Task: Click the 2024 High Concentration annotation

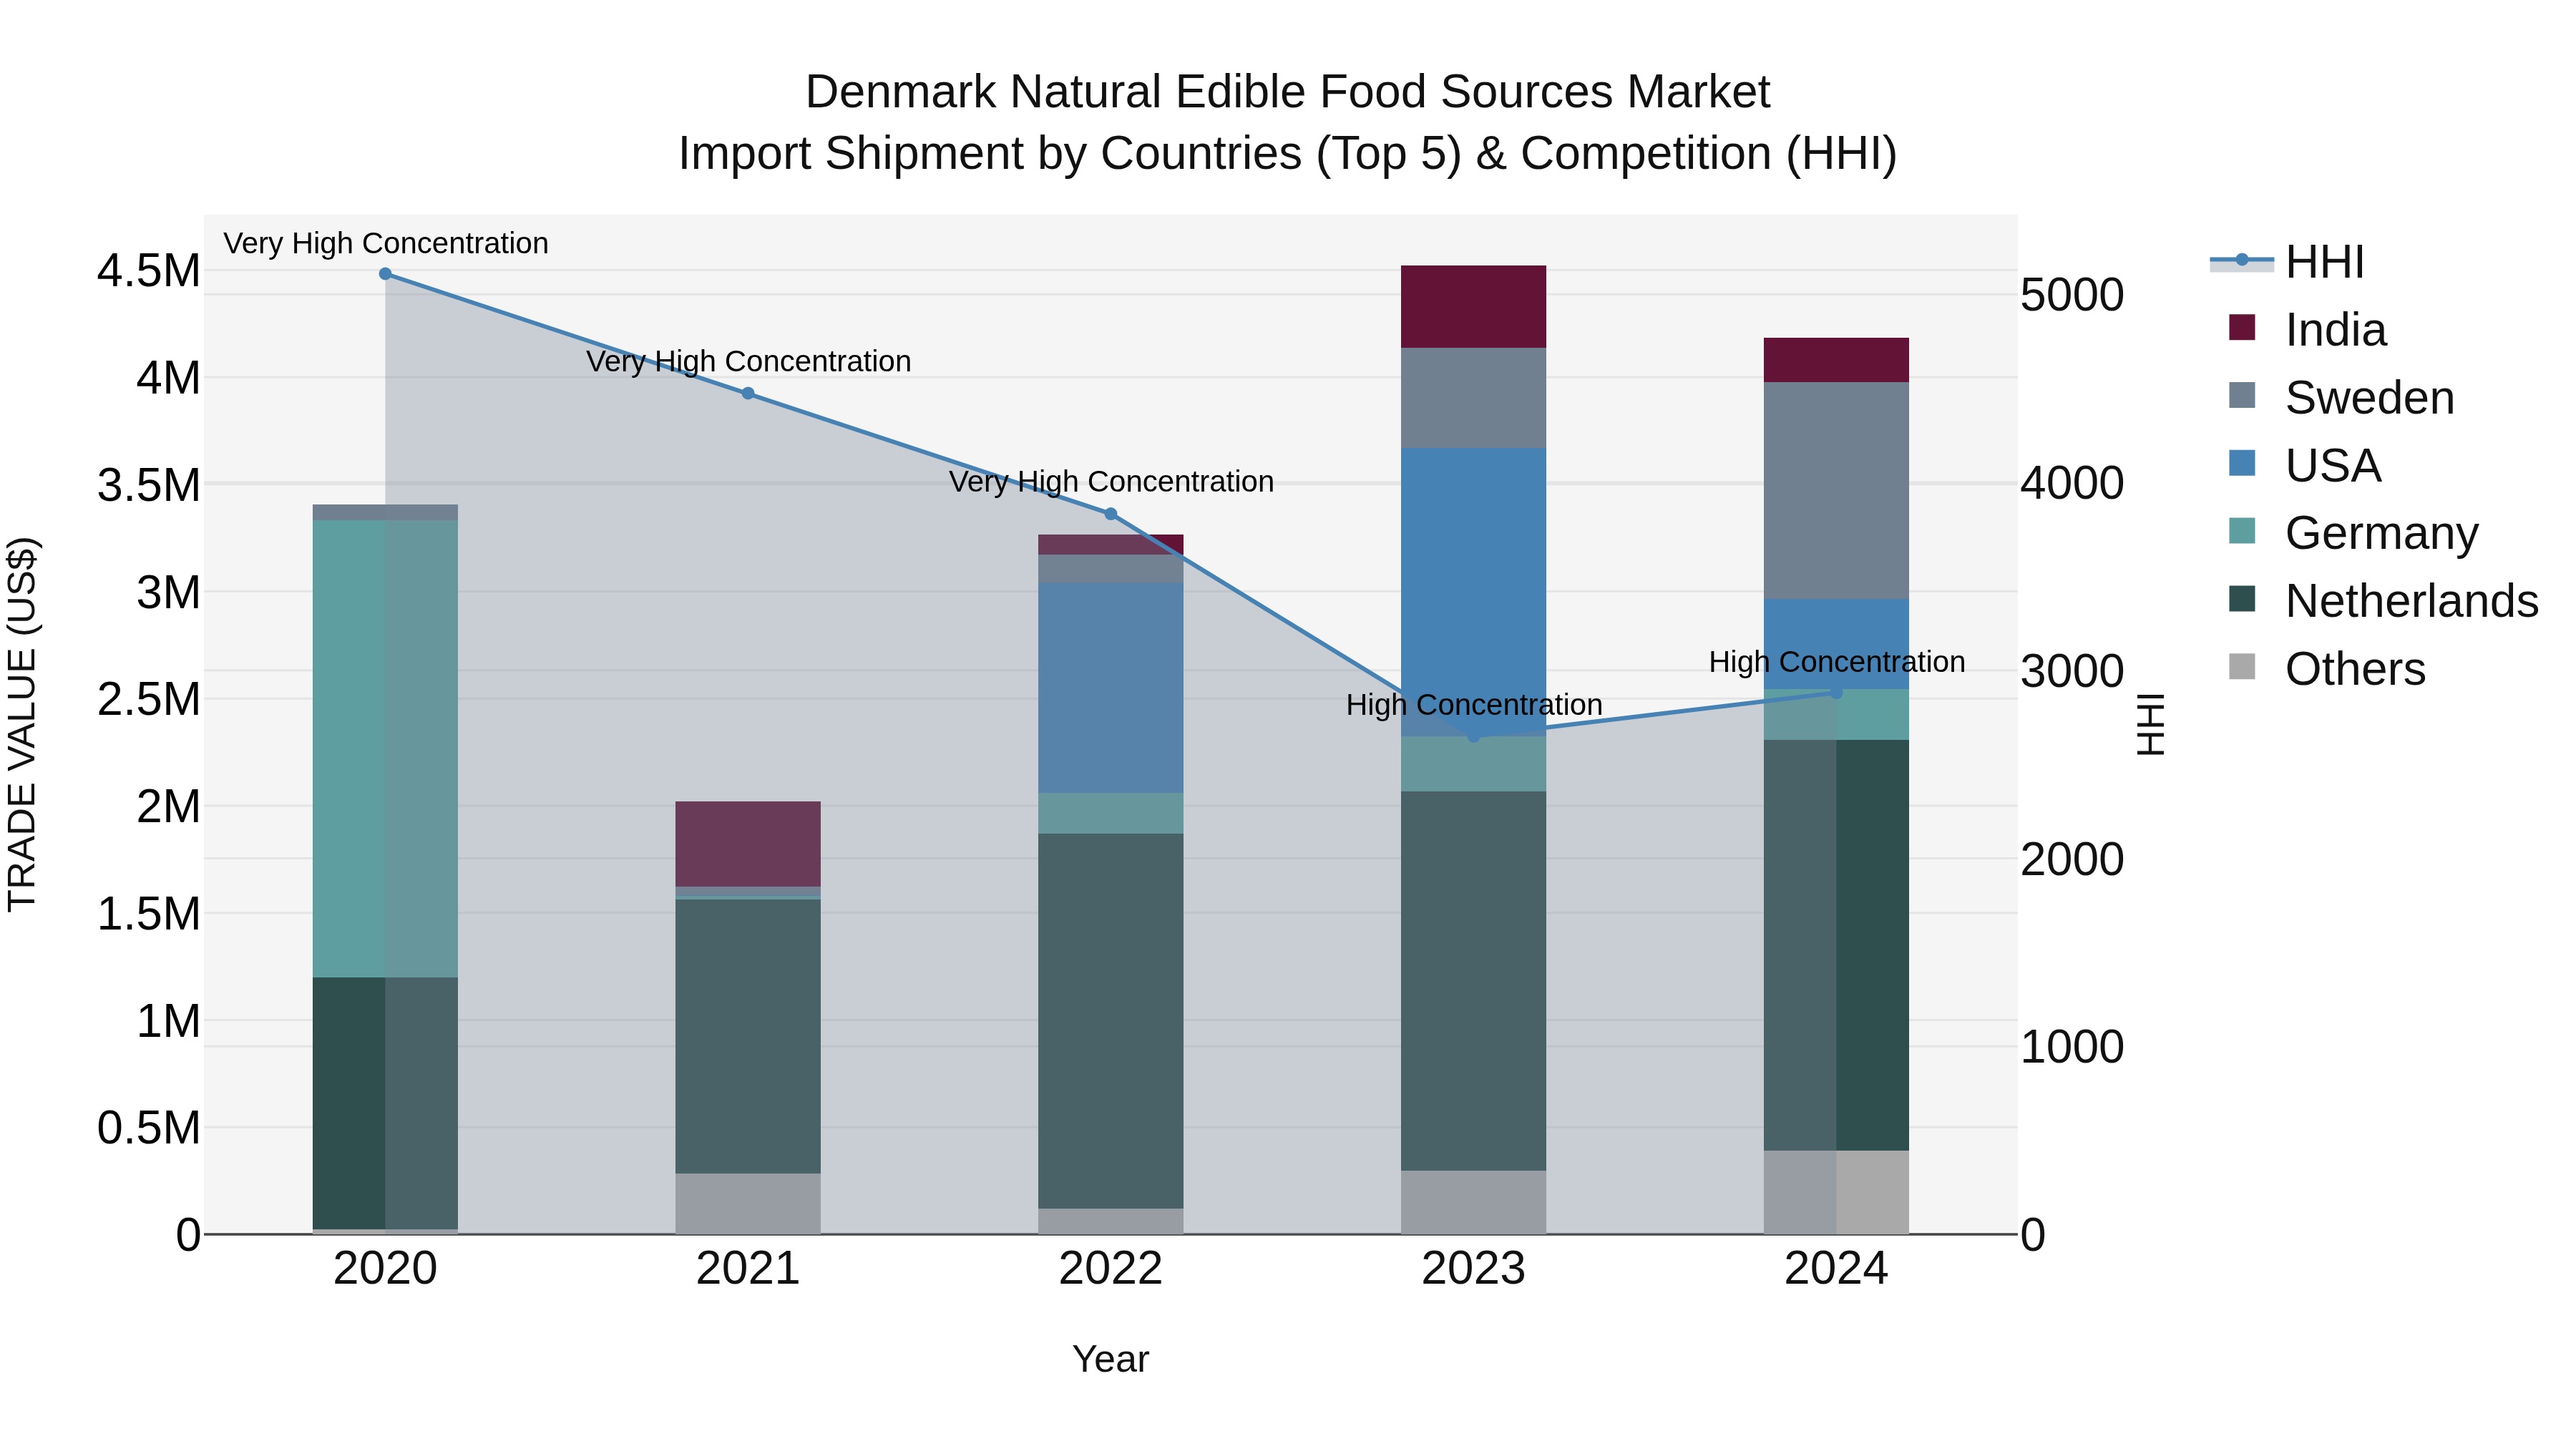Action: [1837, 662]
